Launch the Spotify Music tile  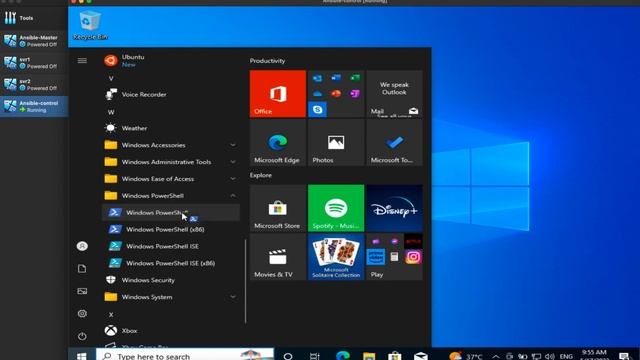pyautogui.click(x=336, y=208)
